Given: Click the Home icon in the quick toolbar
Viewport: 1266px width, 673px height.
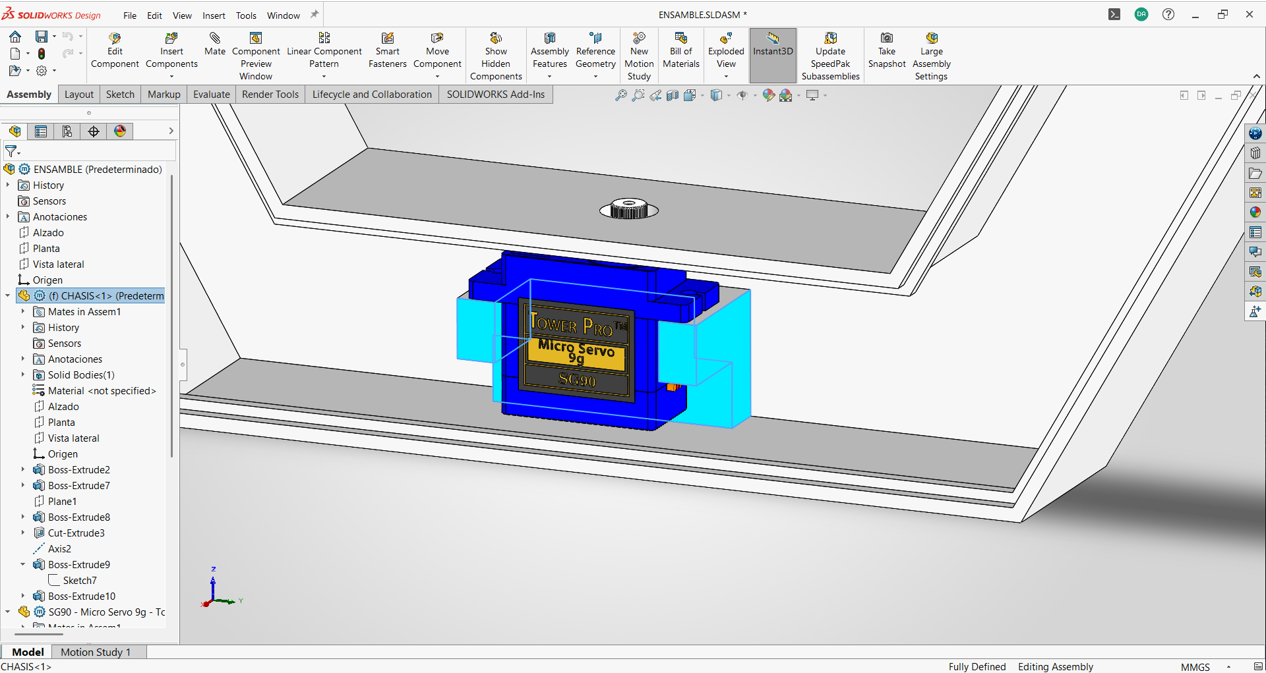Looking at the screenshot, I should [x=15, y=37].
